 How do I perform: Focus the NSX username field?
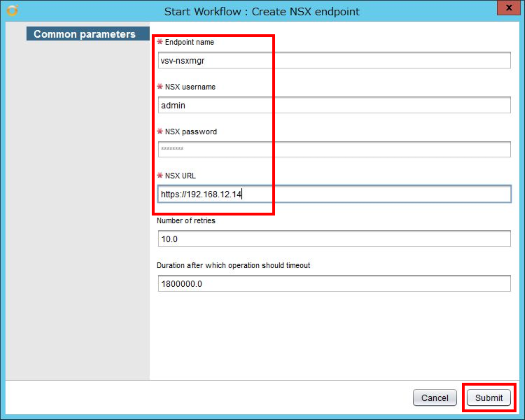point(334,105)
